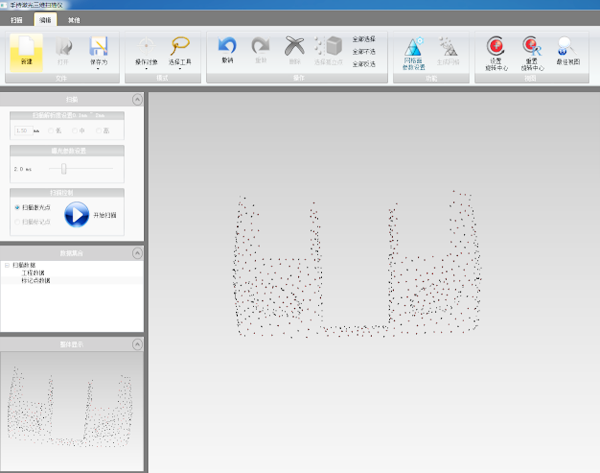
Task: Open the mesh parameter settings icon
Action: [x=414, y=46]
